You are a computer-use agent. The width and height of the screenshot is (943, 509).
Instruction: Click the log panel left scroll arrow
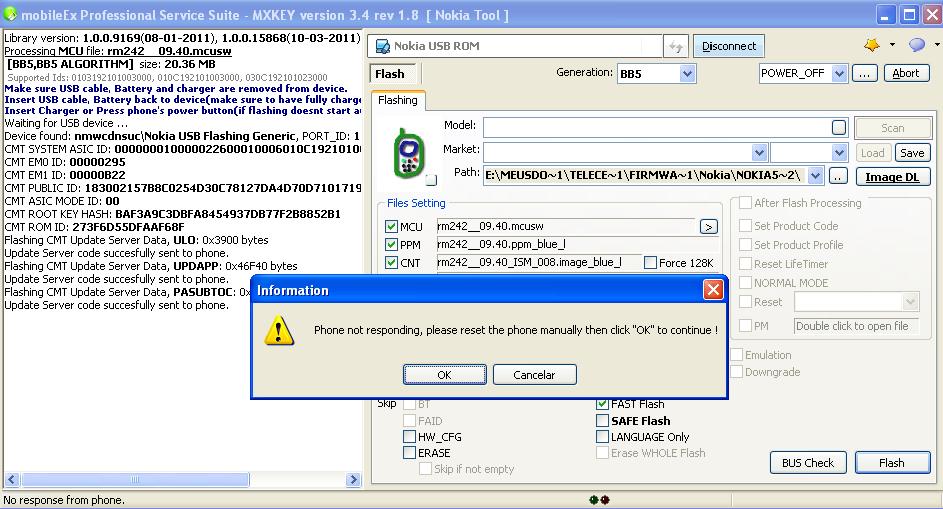11,480
